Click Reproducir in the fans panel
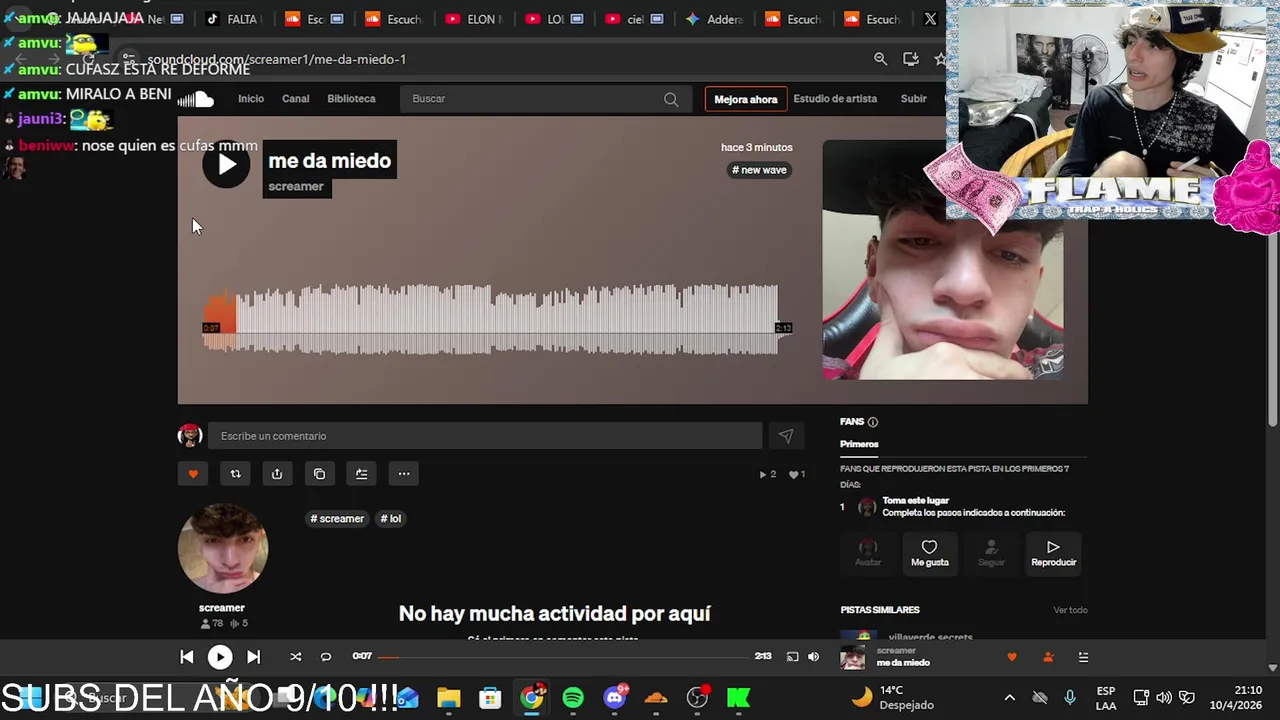 pyautogui.click(x=1053, y=553)
